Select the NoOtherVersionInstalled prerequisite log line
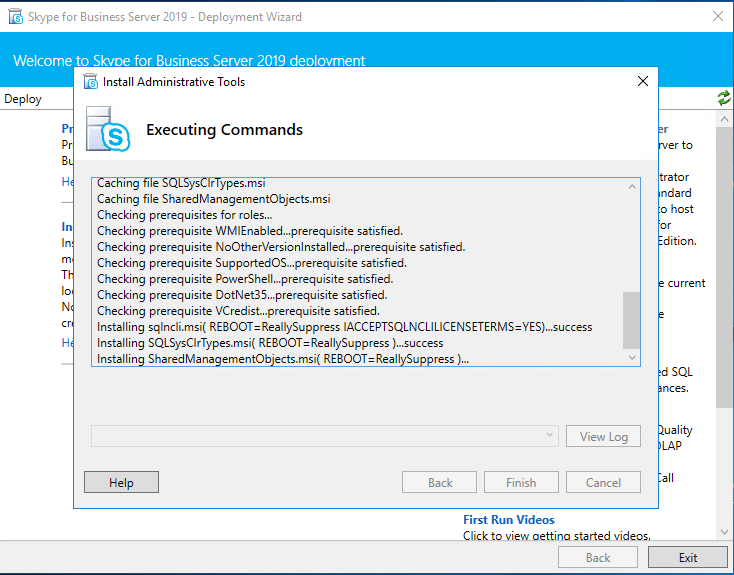The width and height of the screenshot is (734, 575). coord(281,247)
